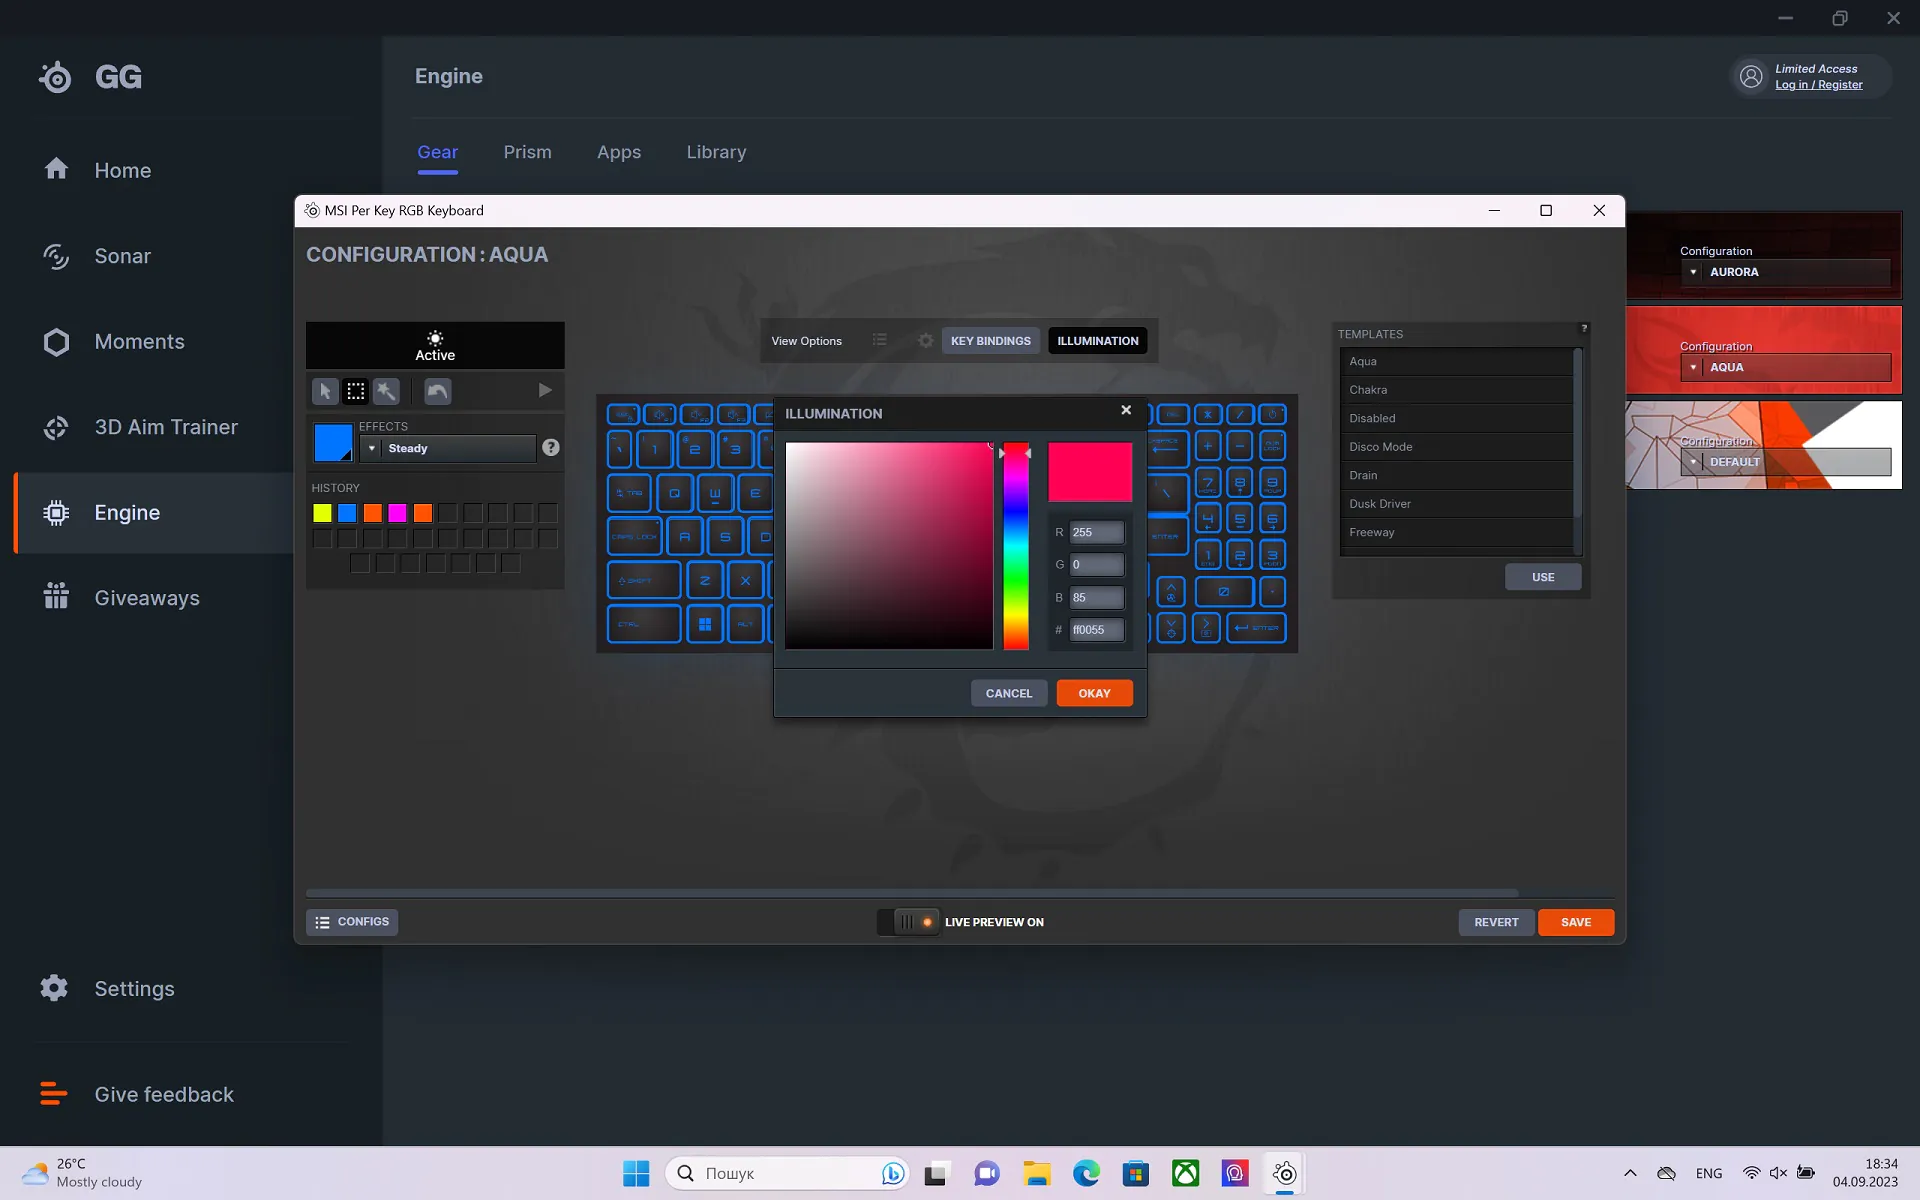Click the R value input field
This screenshot has height=1200, width=1920.
(x=1096, y=532)
